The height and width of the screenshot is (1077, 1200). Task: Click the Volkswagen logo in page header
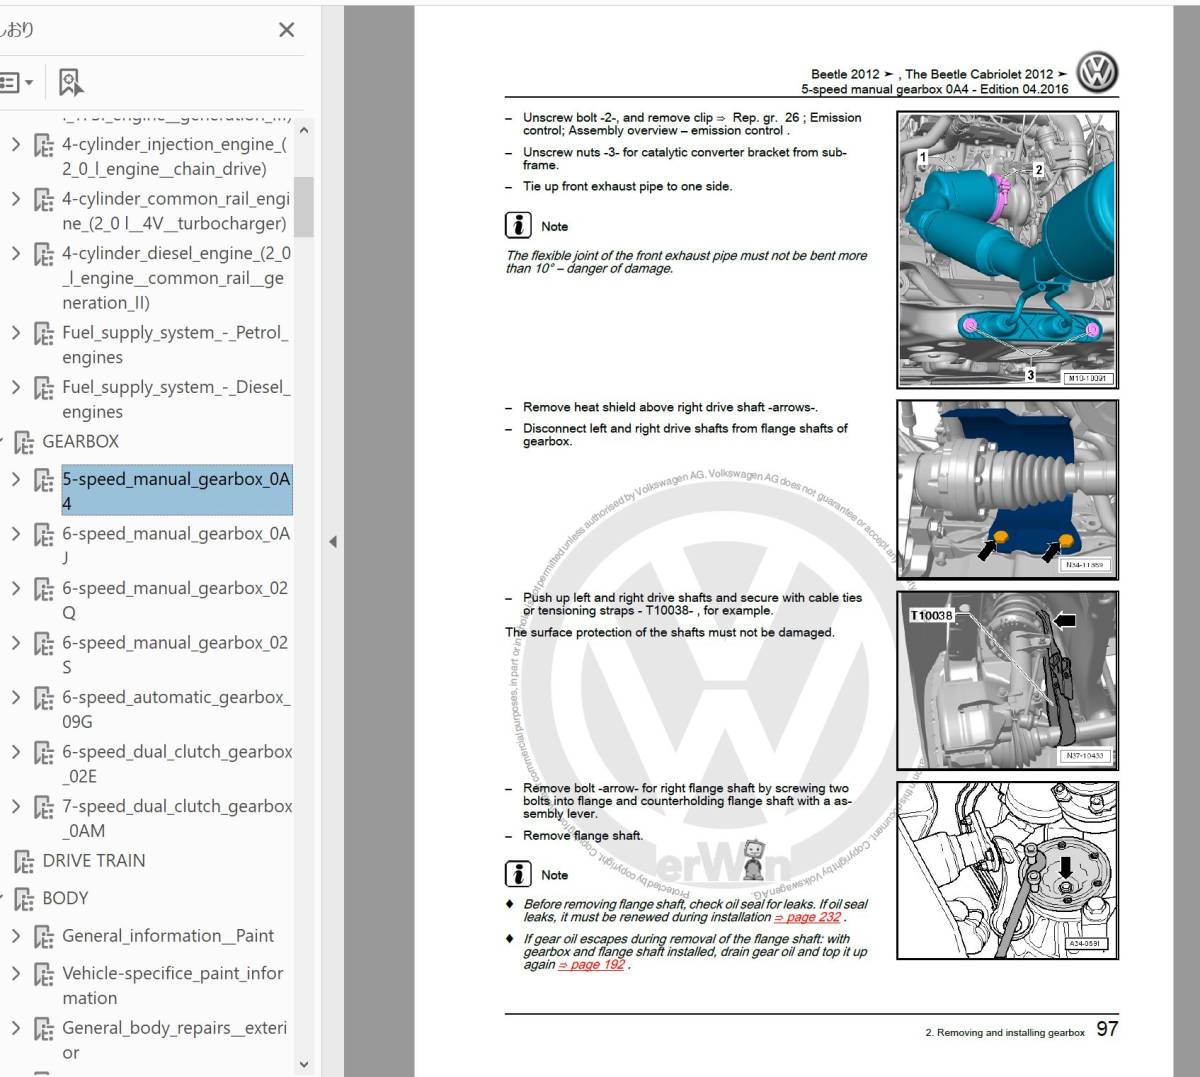click(x=1098, y=72)
